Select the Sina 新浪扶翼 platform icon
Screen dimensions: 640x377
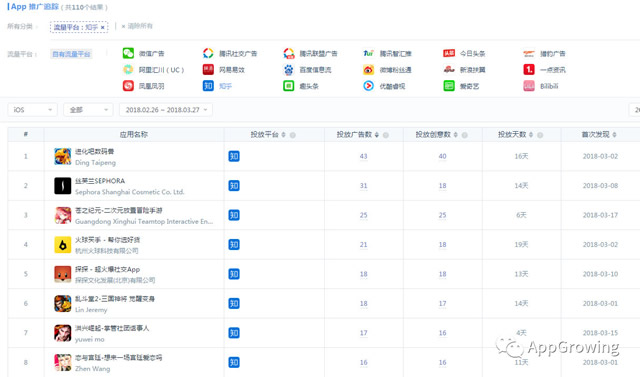pos(449,70)
